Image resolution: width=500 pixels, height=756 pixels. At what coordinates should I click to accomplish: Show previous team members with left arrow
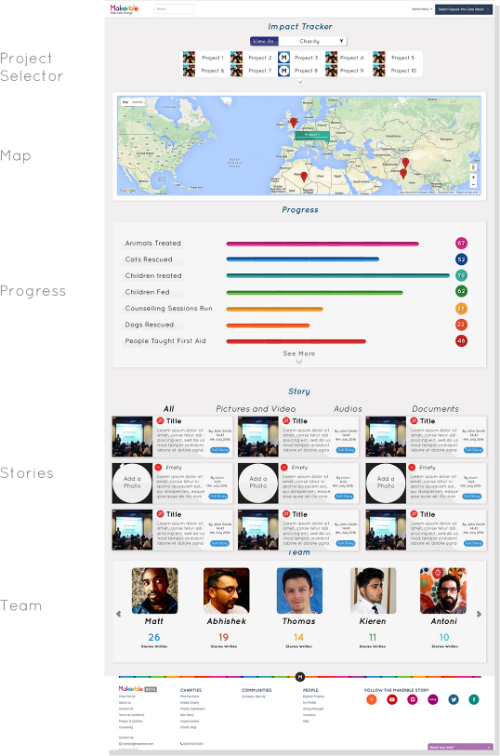119,614
